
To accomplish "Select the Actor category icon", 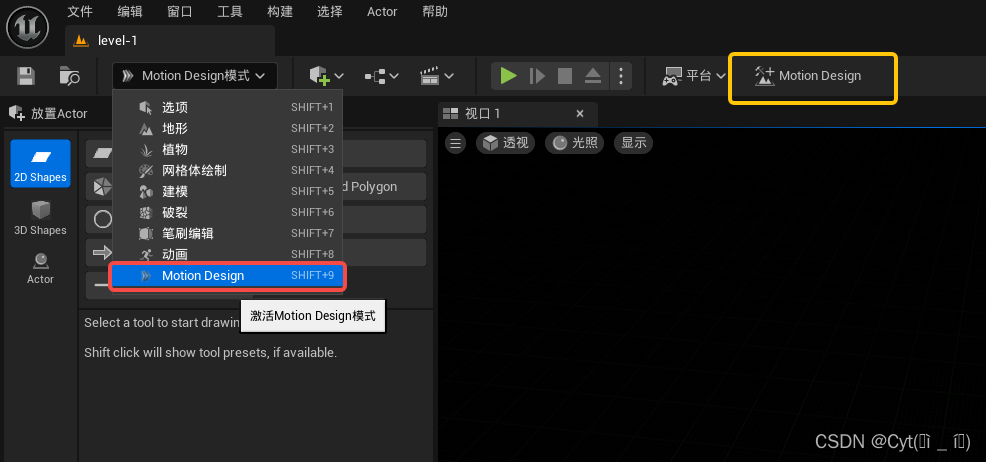I will coord(40,268).
